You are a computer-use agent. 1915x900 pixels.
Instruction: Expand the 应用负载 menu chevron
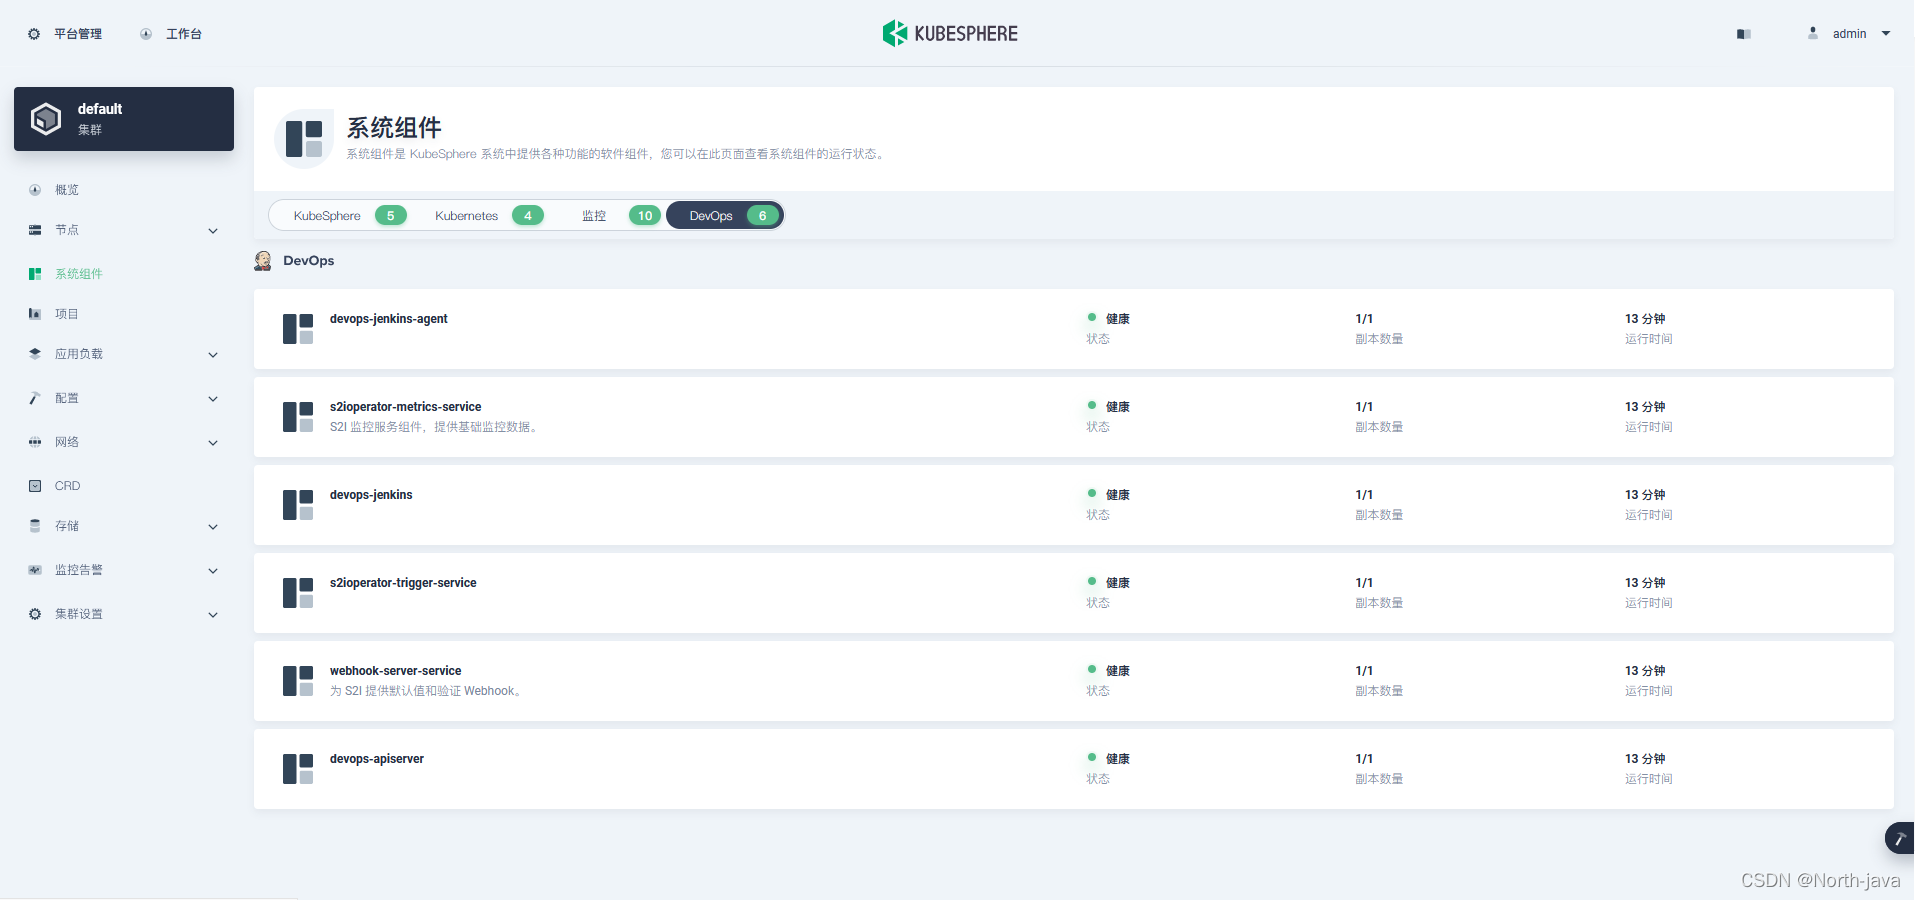[213, 355]
